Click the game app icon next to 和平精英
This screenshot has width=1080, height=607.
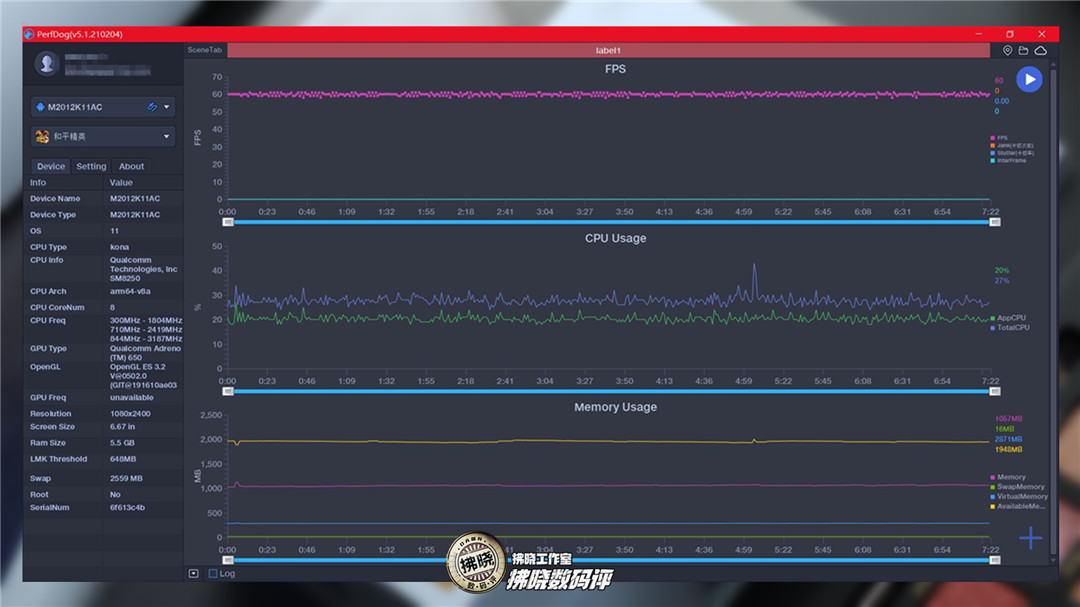pyautogui.click(x=42, y=136)
